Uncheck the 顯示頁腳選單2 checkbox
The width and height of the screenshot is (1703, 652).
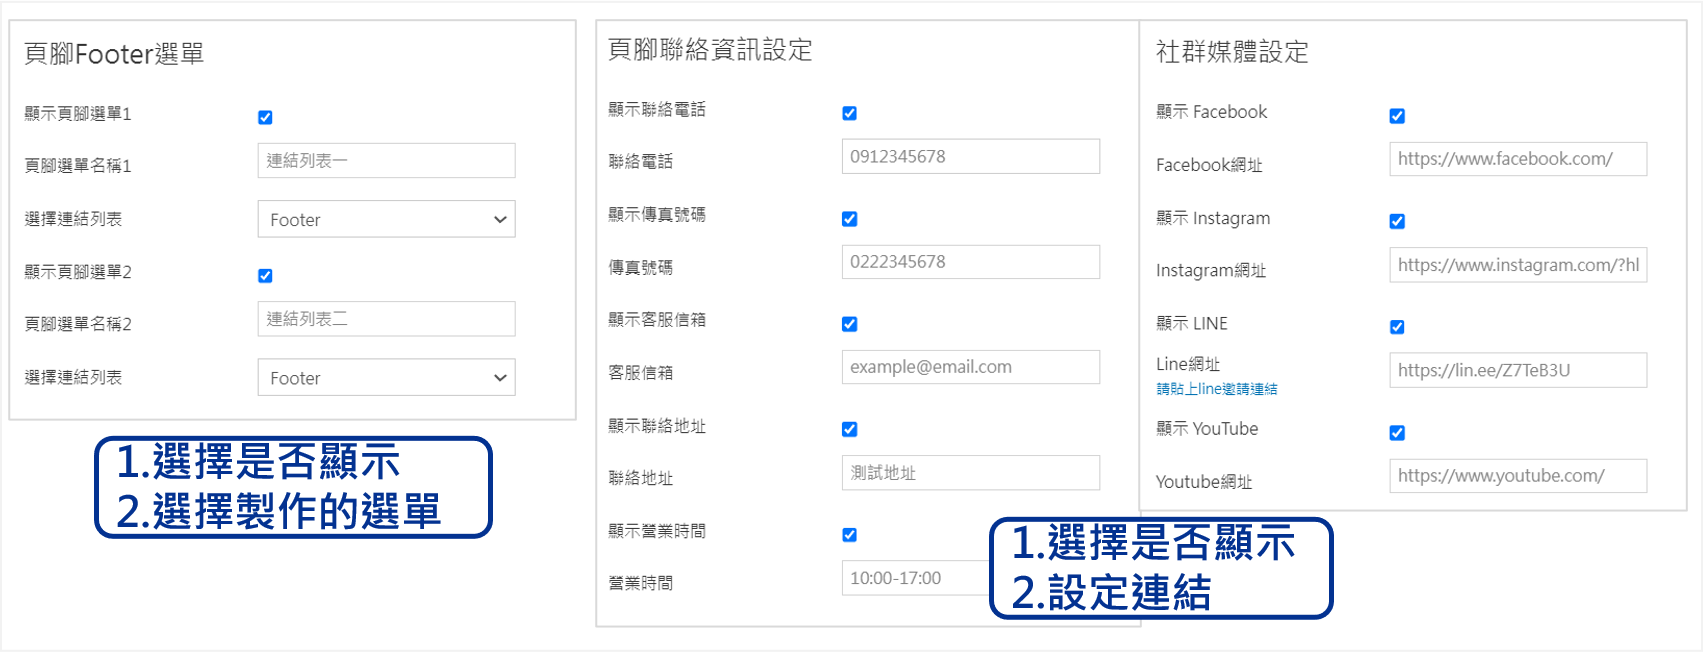[265, 275]
